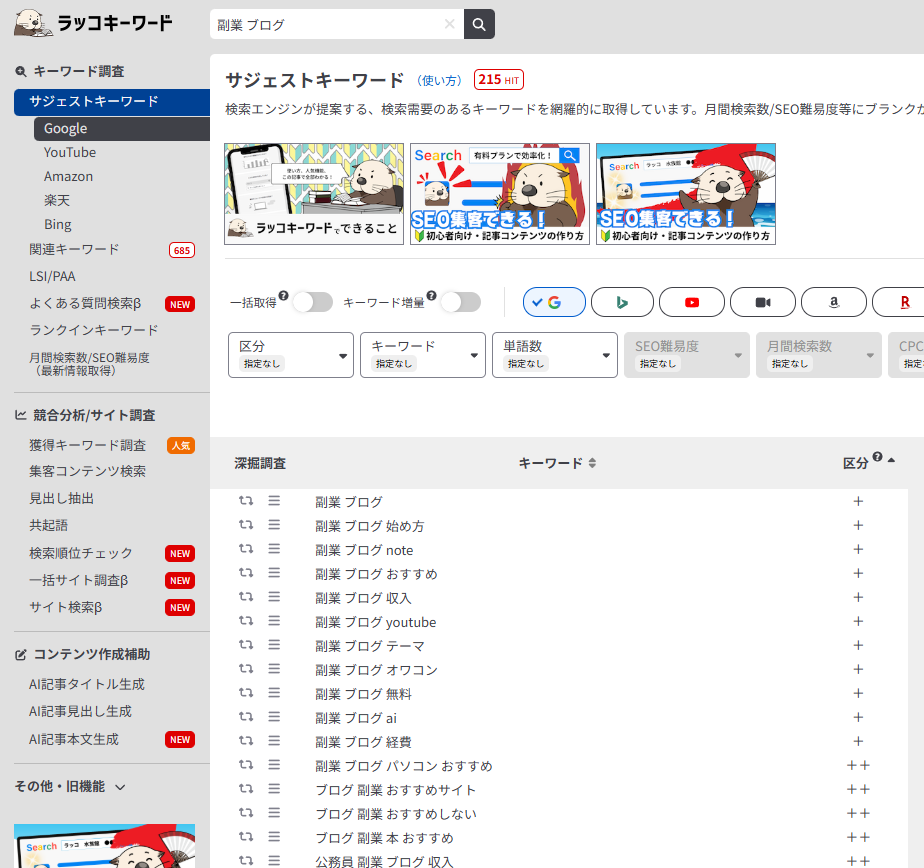Open YouTube in the sidebar suggest list
This screenshot has width=924, height=868.
pos(70,152)
